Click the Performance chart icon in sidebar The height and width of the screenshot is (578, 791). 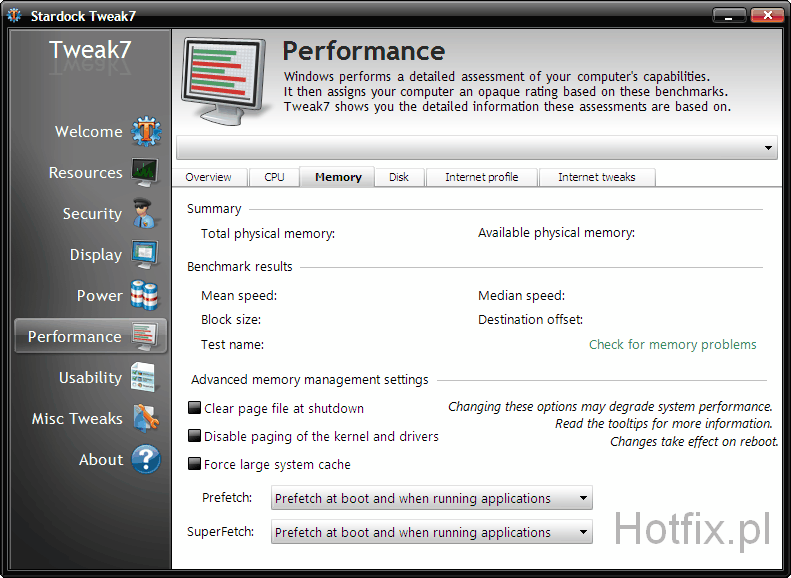pos(145,336)
